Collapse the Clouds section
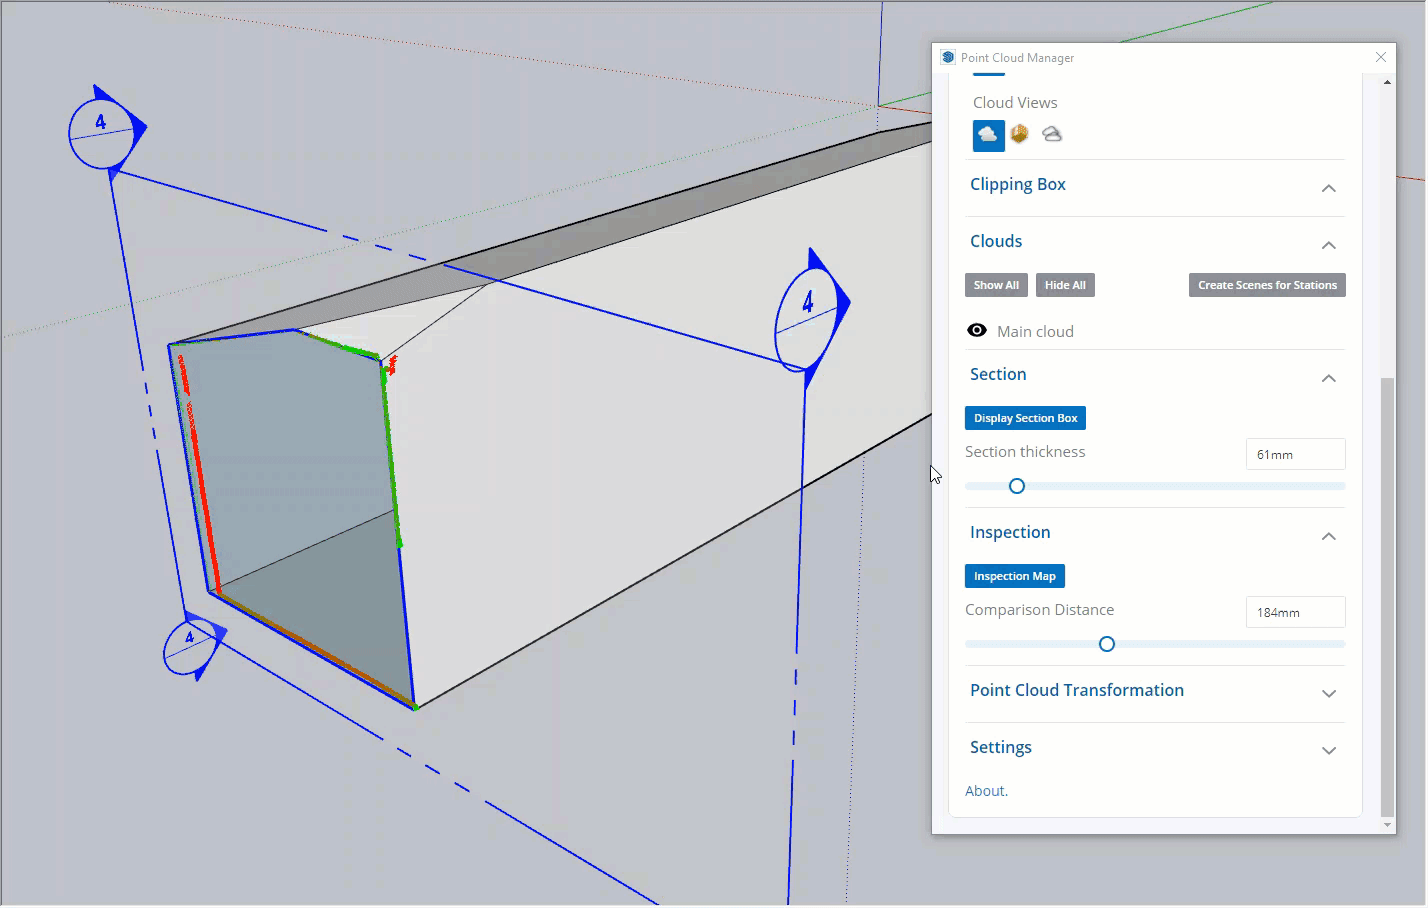Image resolution: width=1428 pixels, height=908 pixels. (1329, 245)
